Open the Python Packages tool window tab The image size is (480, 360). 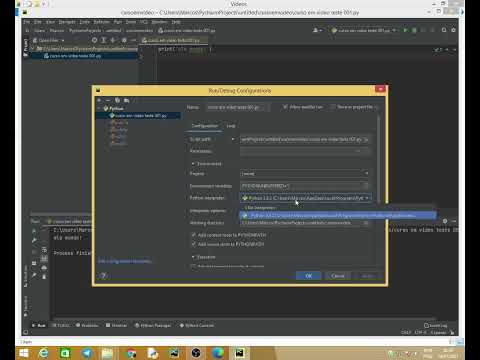point(153,325)
